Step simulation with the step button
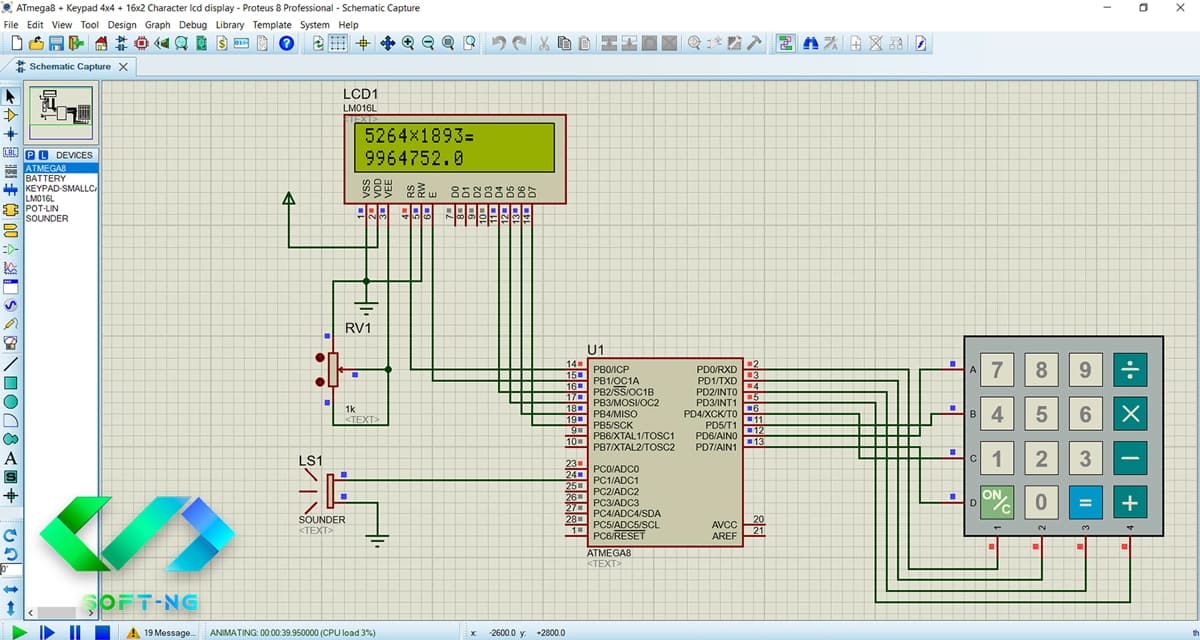1200x640 pixels. pos(46,632)
